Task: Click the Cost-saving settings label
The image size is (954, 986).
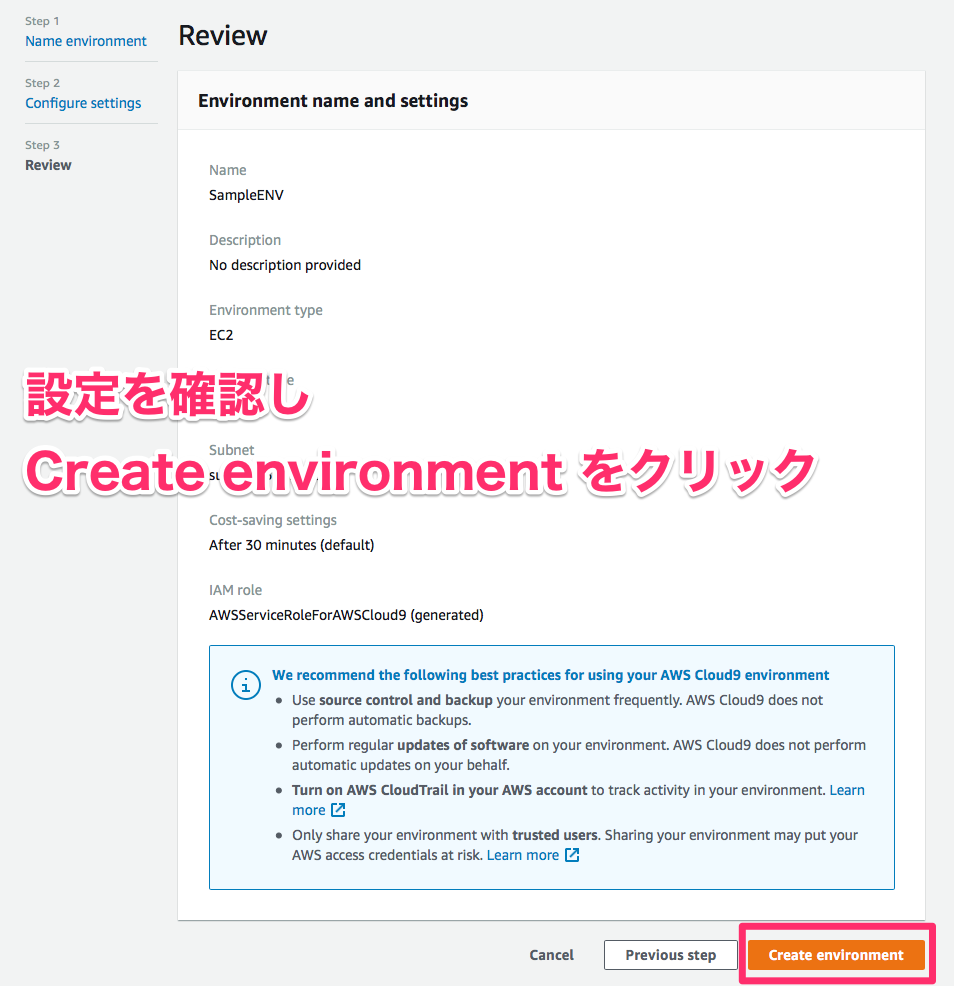Action: pos(273,520)
